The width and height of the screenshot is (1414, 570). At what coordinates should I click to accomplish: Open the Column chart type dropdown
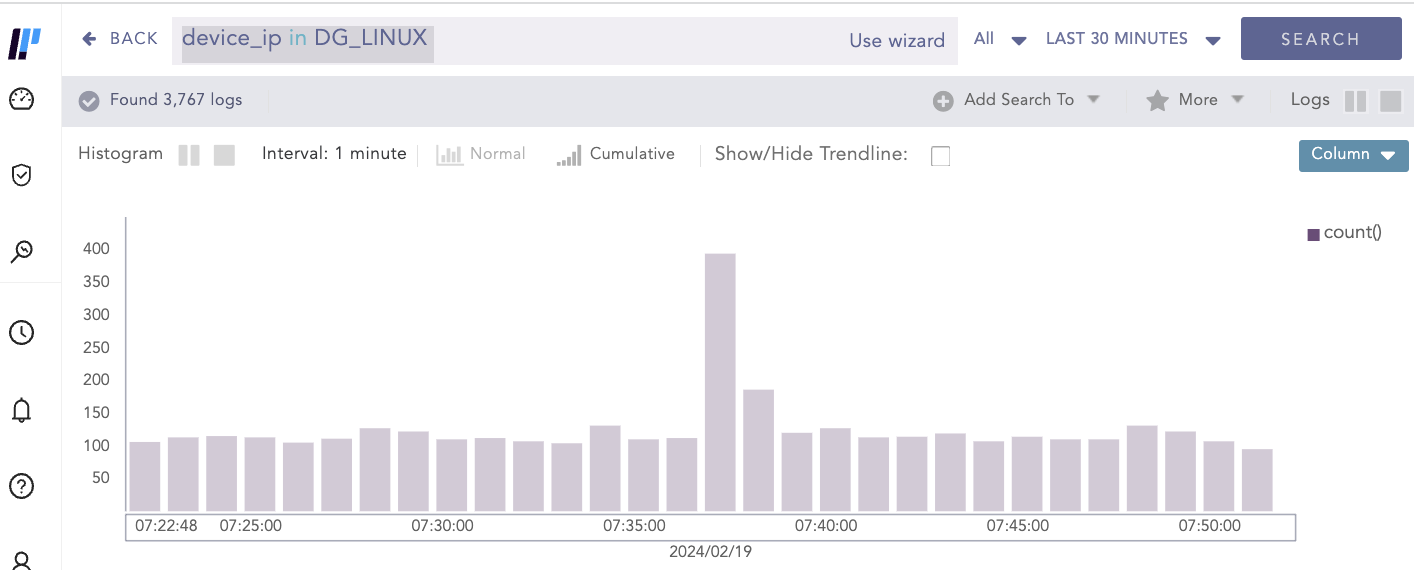[1353, 155]
